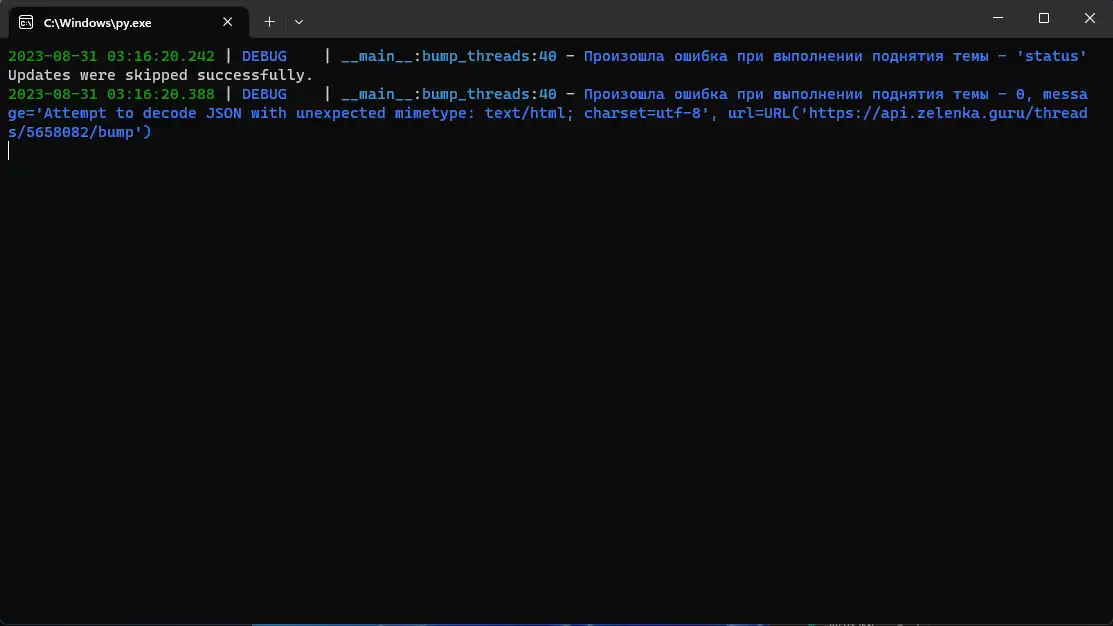Click the 'Updates were skipped successfully.' line
This screenshot has width=1113, height=626.
coord(160,75)
